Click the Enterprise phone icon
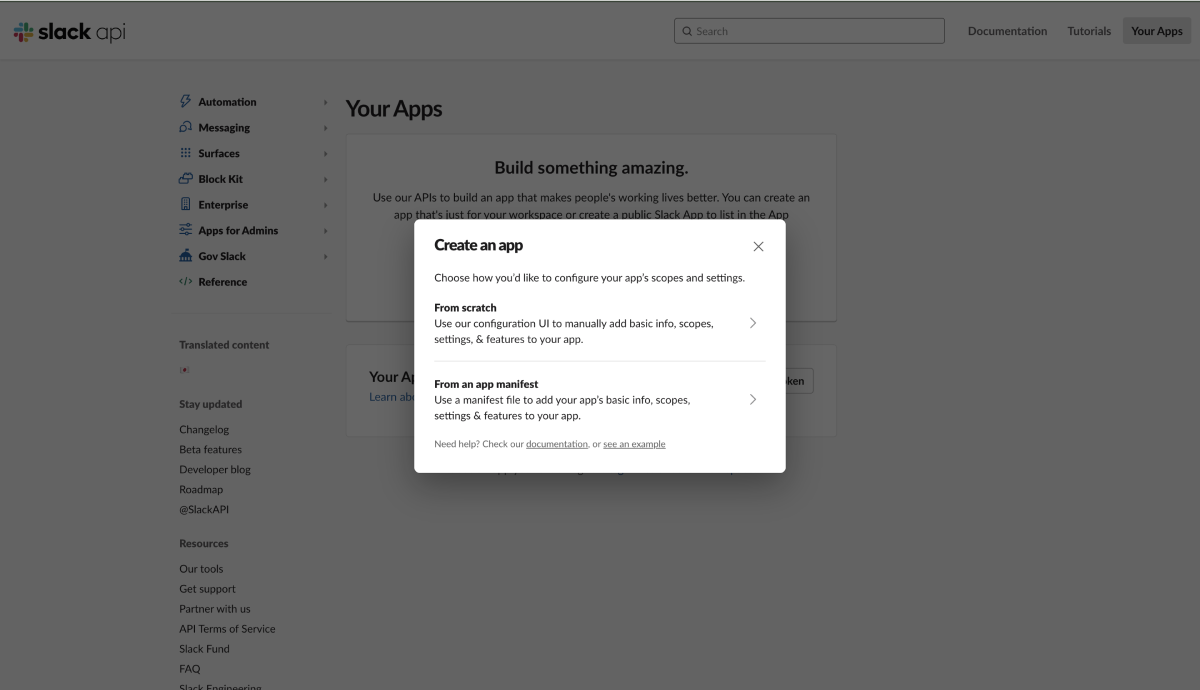The height and width of the screenshot is (690, 1200). (185, 204)
